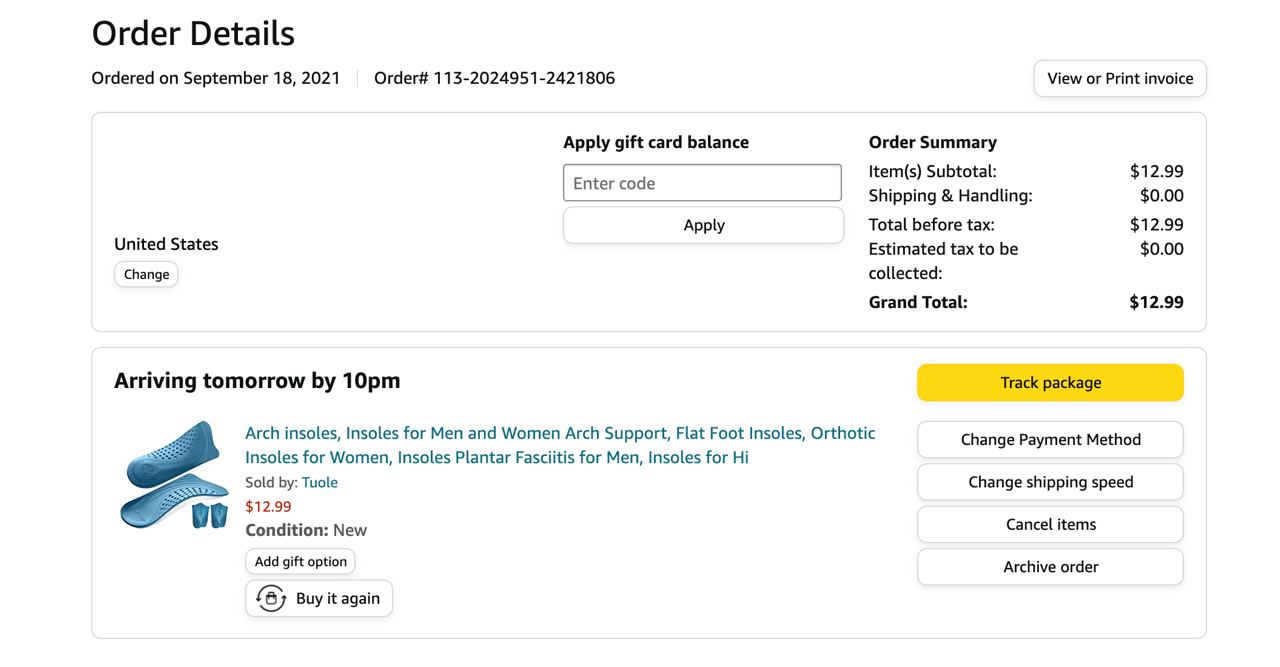Select Add gift option

coord(300,561)
